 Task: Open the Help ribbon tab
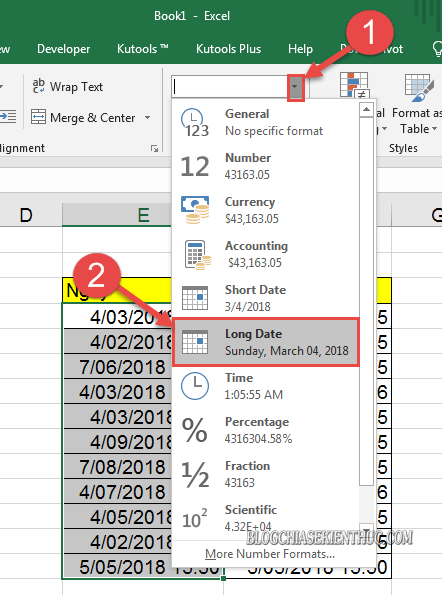point(300,49)
